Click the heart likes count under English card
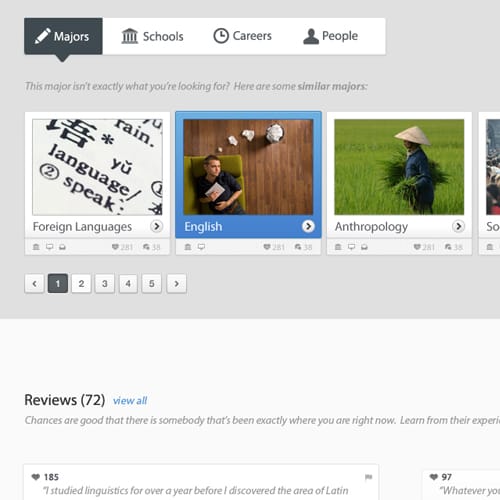500x500 pixels. pos(274,247)
